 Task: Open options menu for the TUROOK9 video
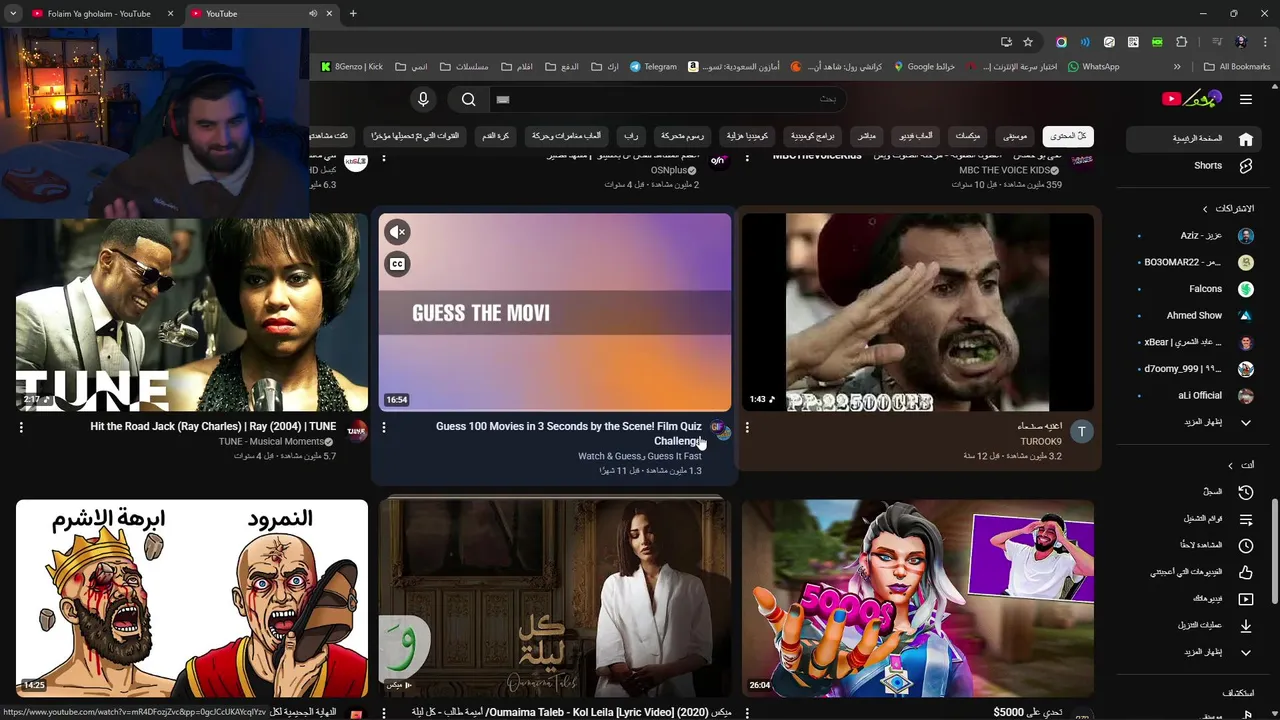point(747,427)
